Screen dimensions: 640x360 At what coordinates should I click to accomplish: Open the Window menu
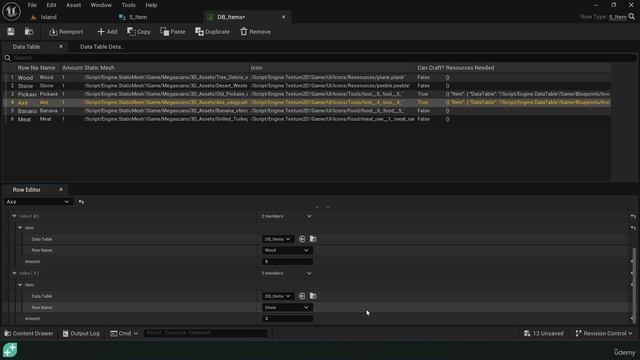click(x=101, y=5)
